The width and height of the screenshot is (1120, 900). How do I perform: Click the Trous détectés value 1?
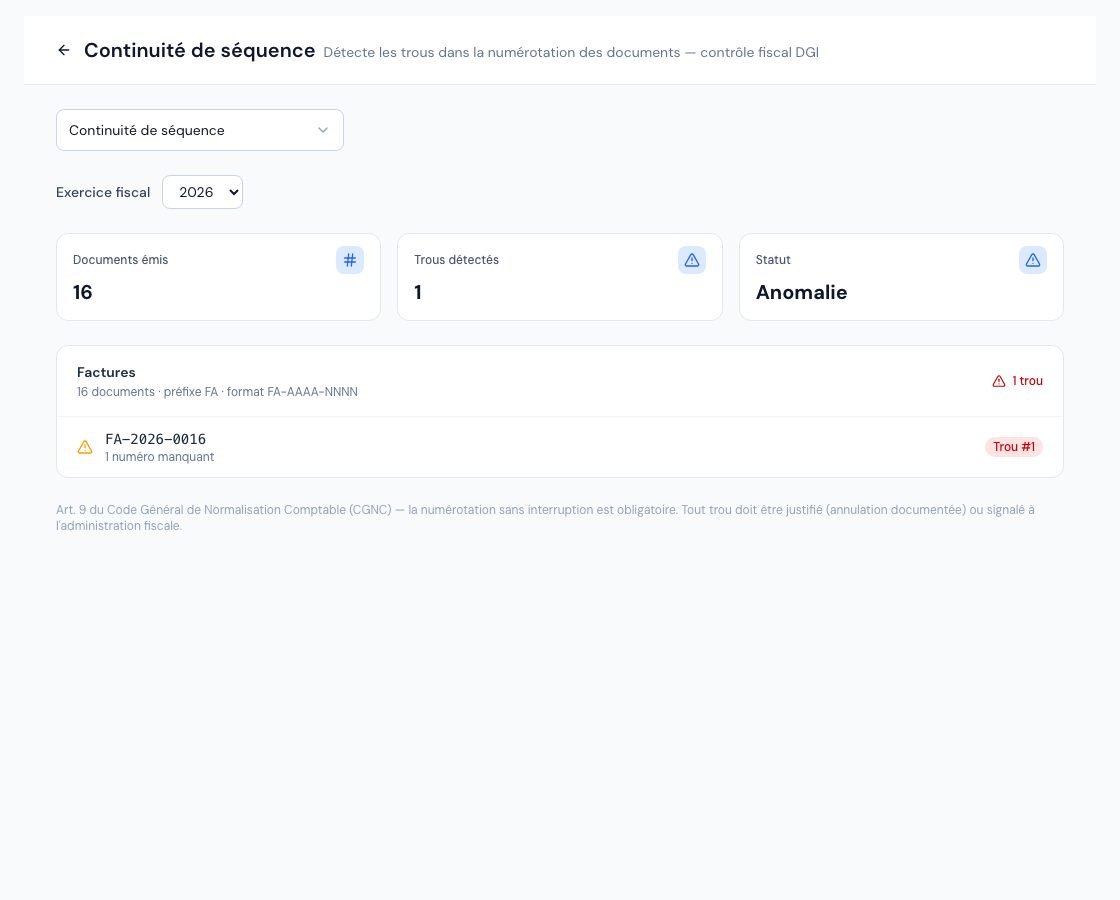pos(418,292)
